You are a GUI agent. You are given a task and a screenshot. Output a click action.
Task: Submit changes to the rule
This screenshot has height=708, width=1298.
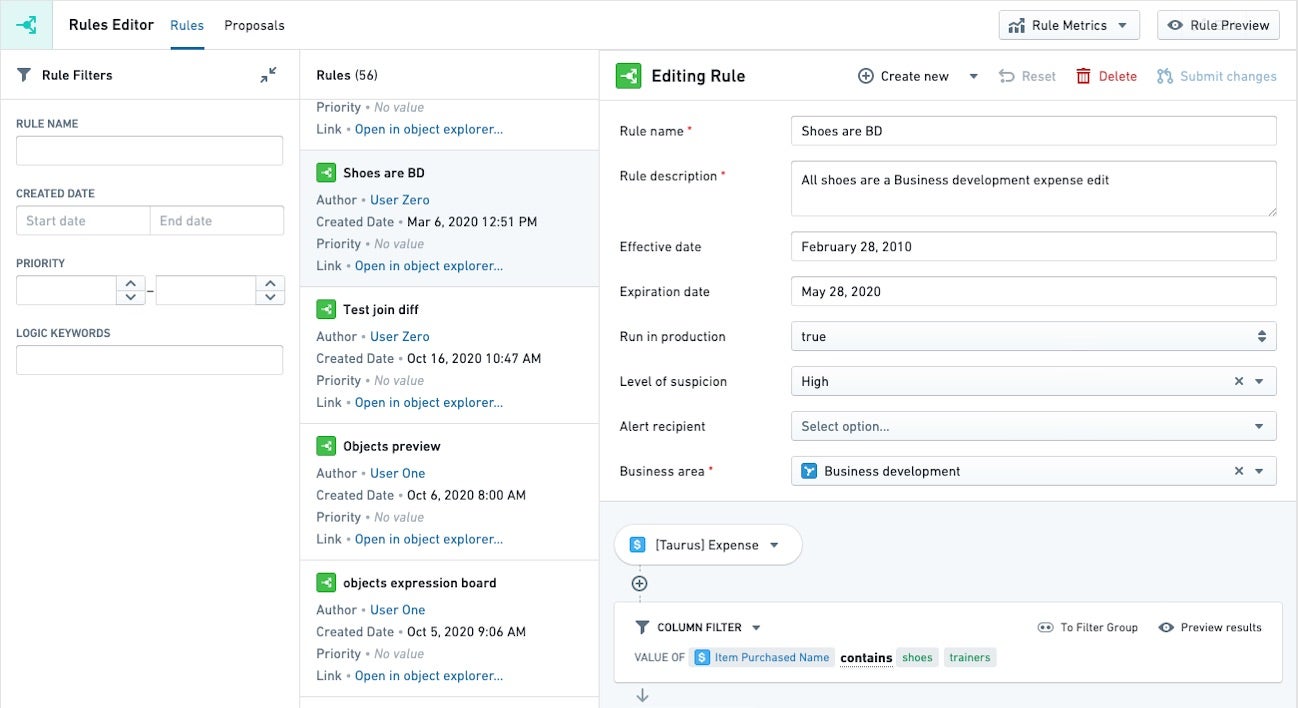(x=1216, y=76)
